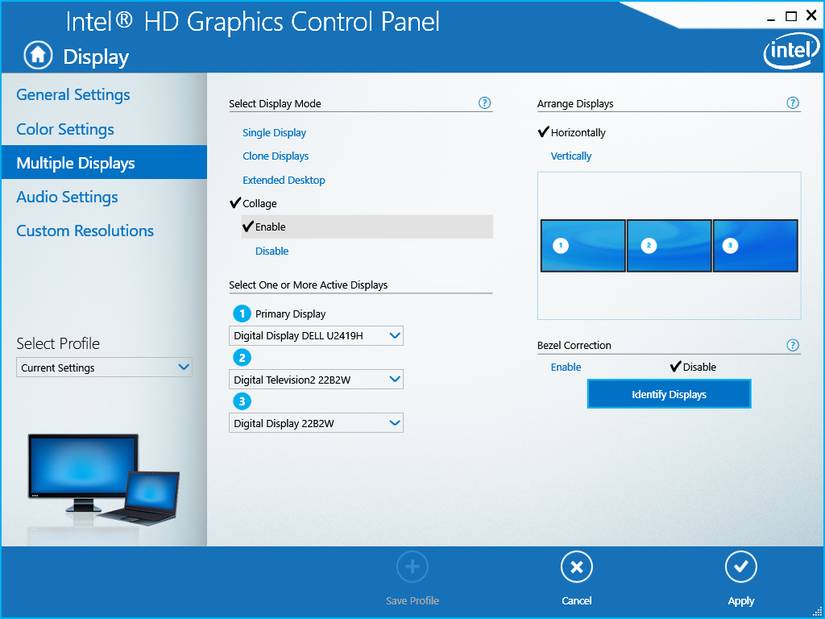825x619 pixels.
Task: Expand the Select Profile Current Settings dropdown
Action: click(x=104, y=367)
